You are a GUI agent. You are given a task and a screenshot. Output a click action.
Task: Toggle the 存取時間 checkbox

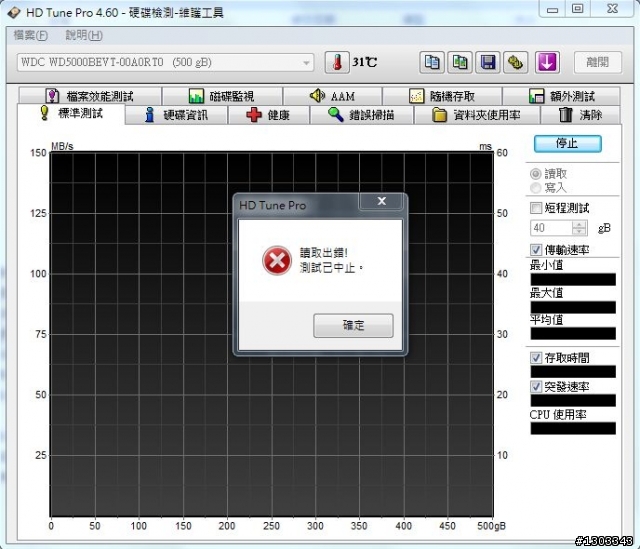click(536, 358)
